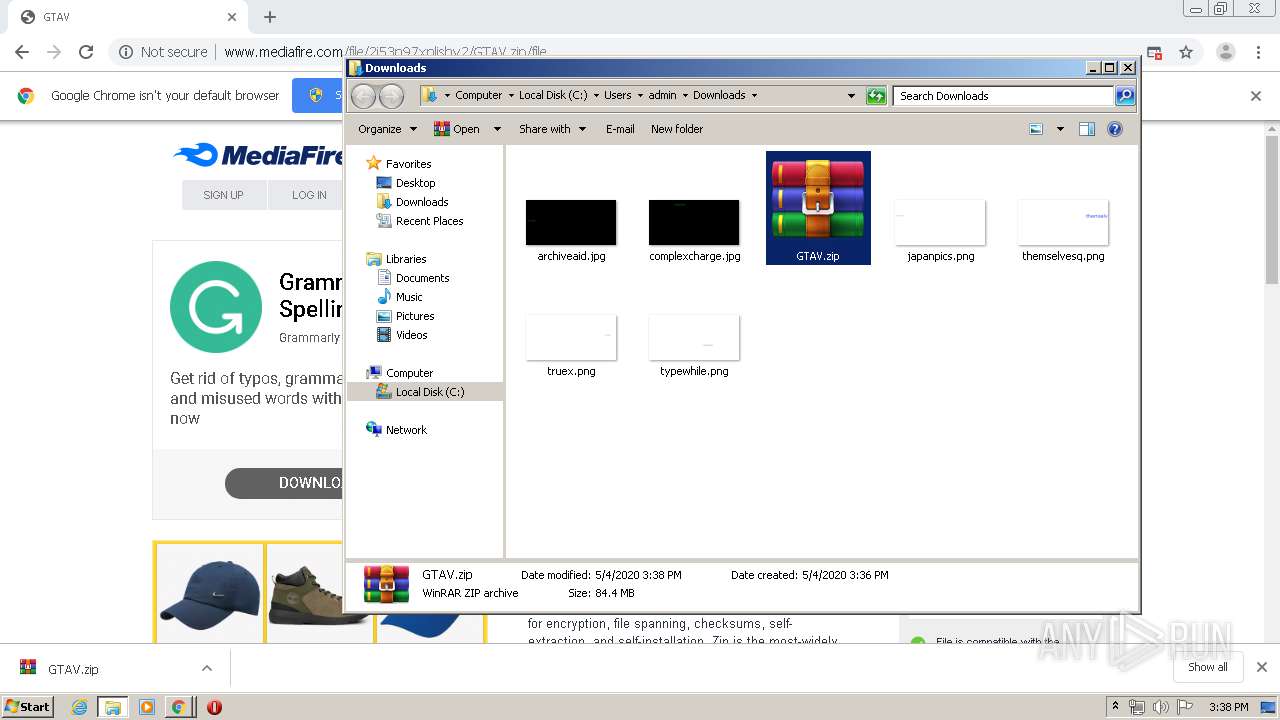This screenshot has width=1280, height=720.
Task: Expand address bar history dropdown
Action: tap(851, 96)
